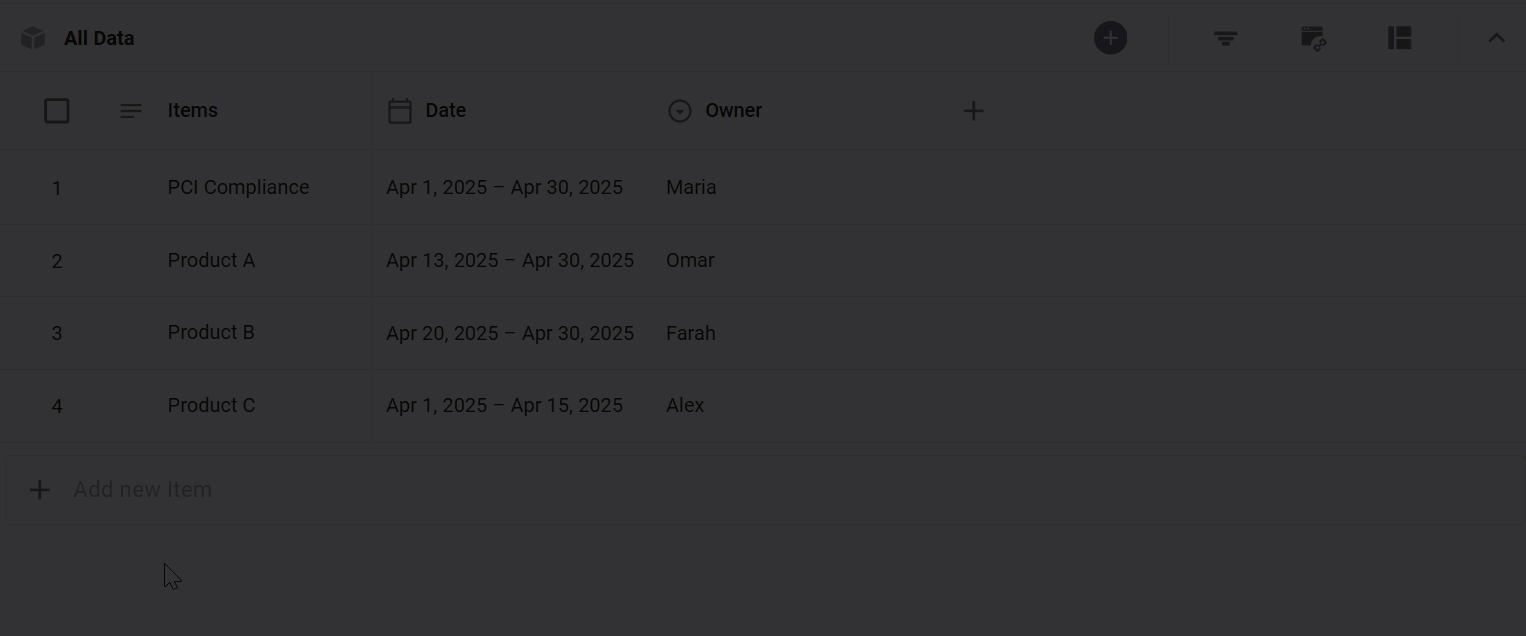The width and height of the screenshot is (1526, 636).
Task: Select the Items column header
Action: [192, 110]
